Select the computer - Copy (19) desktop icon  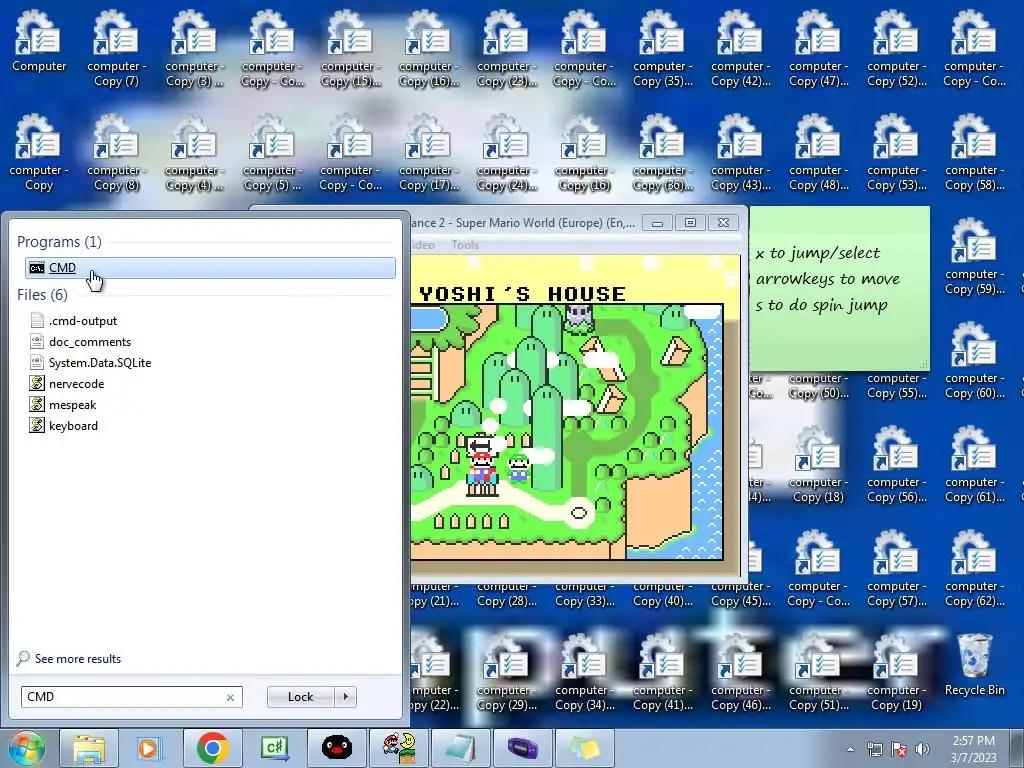coord(896,672)
